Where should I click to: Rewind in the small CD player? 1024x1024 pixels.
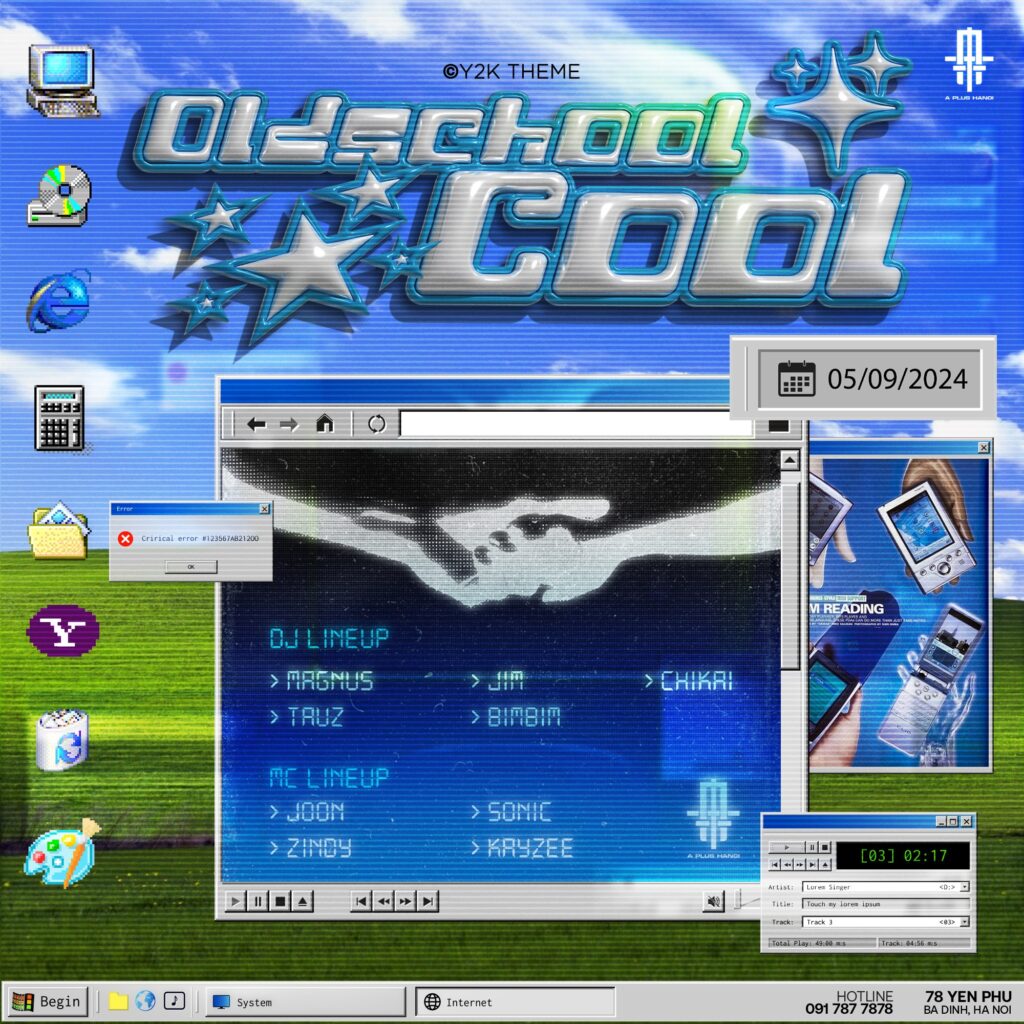pos(788,865)
